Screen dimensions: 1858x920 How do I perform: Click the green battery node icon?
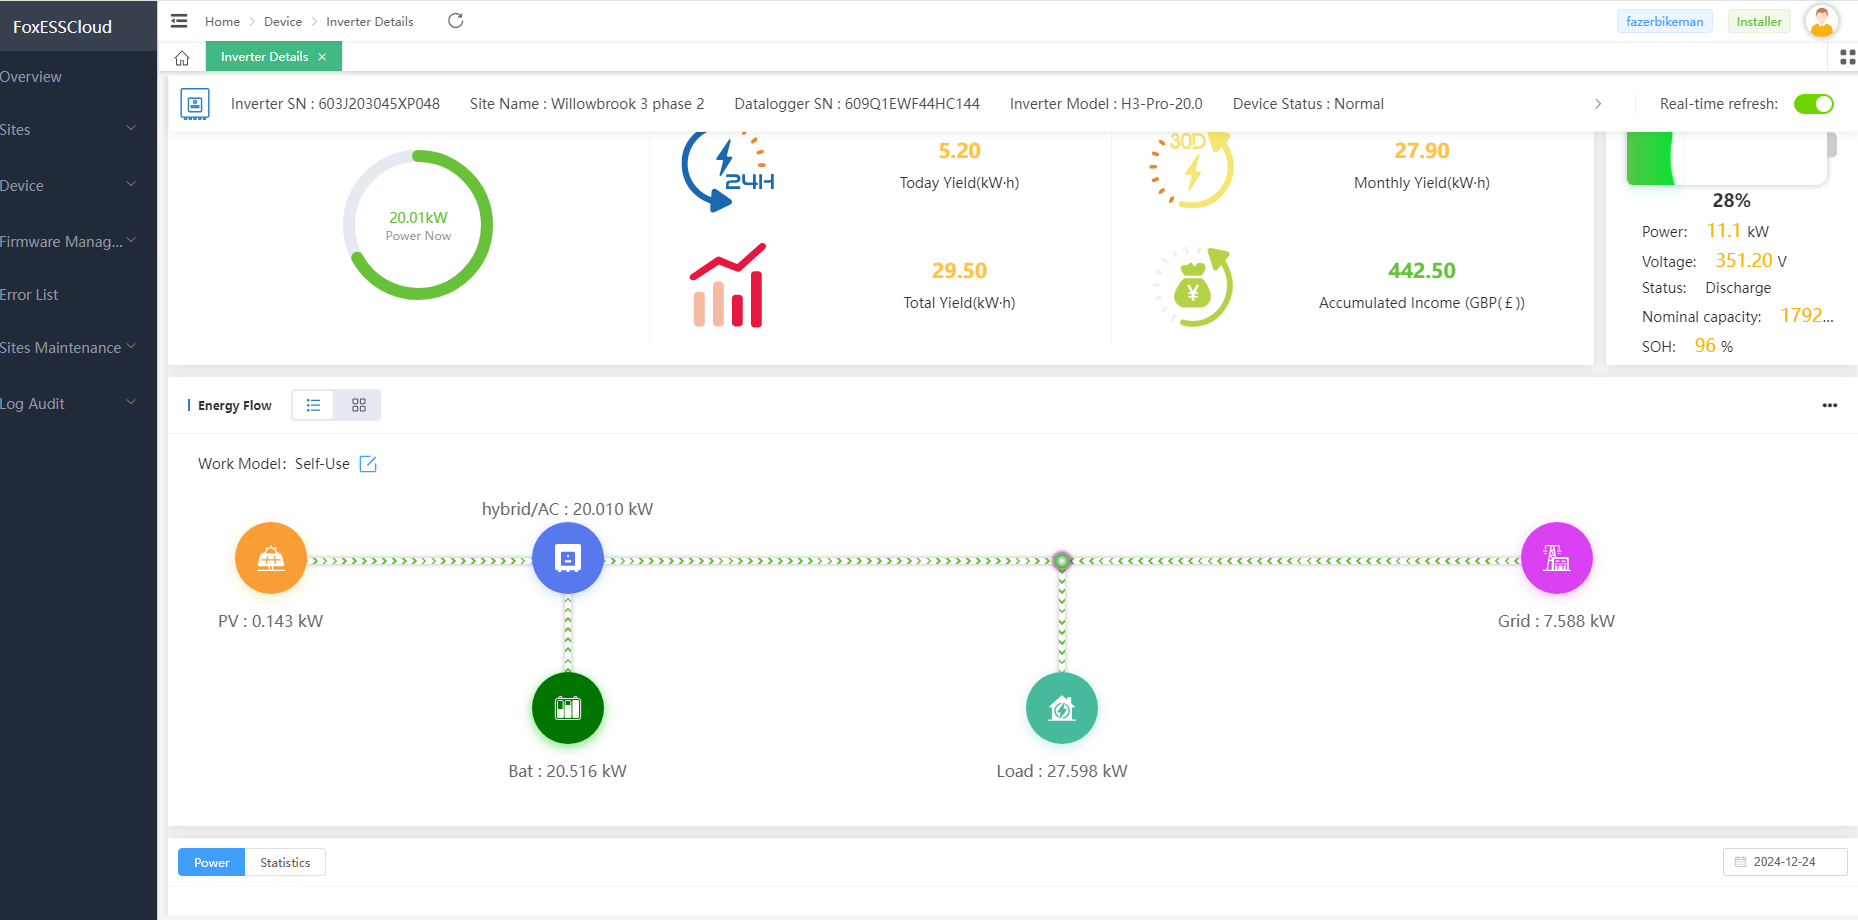(567, 708)
